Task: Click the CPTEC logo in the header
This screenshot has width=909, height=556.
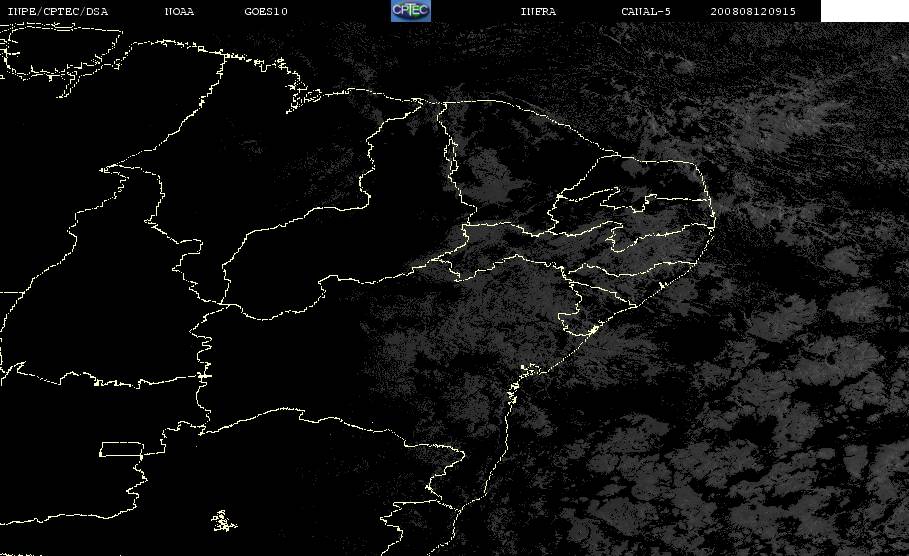Action: [x=411, y=10]
